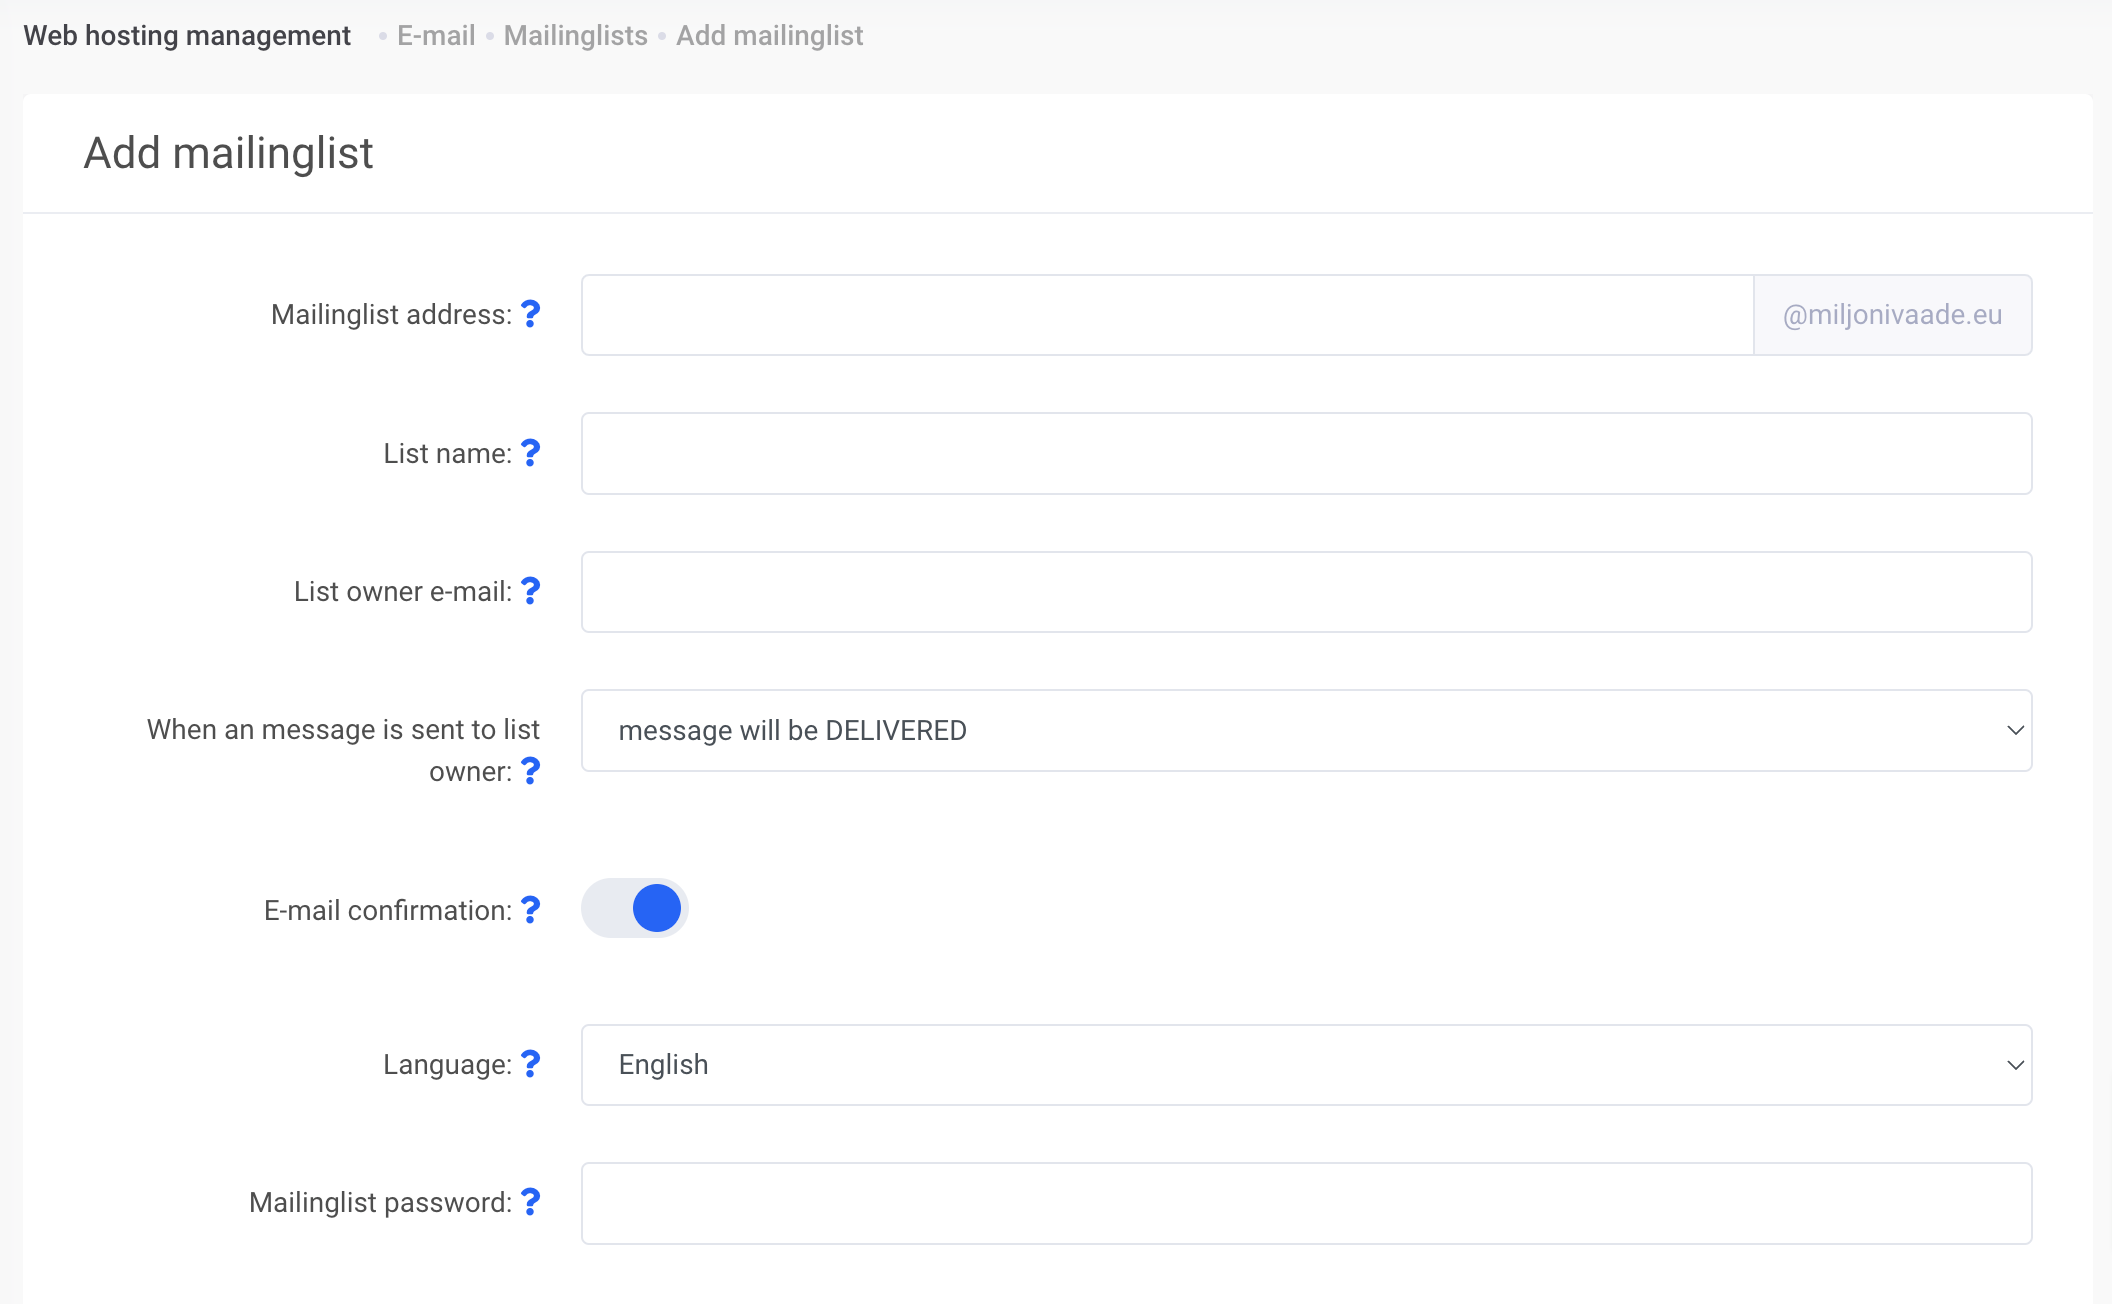Screen dimensions: 2112x1304
Task: Click Add mailinglist breadcrumb item
Action: (x=769, y=36)
